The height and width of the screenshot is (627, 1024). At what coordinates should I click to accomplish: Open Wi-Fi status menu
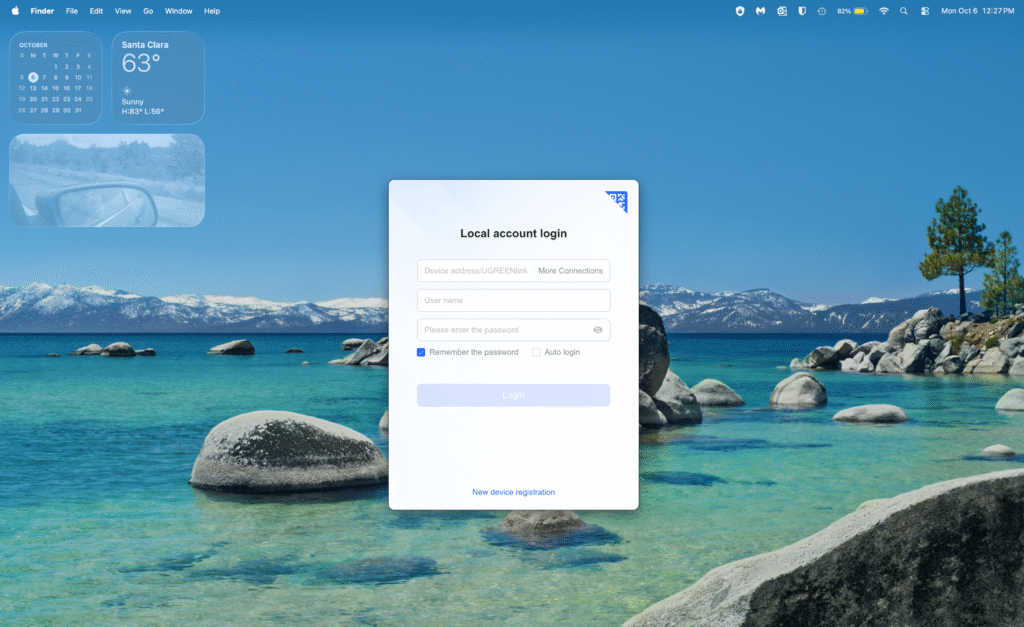pyautogui.click(x=883, y=11)
